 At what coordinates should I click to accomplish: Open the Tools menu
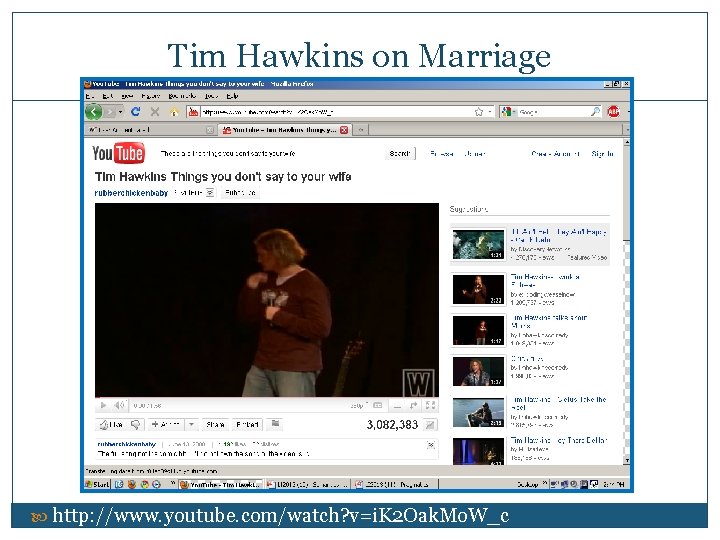tap(211, 96)
